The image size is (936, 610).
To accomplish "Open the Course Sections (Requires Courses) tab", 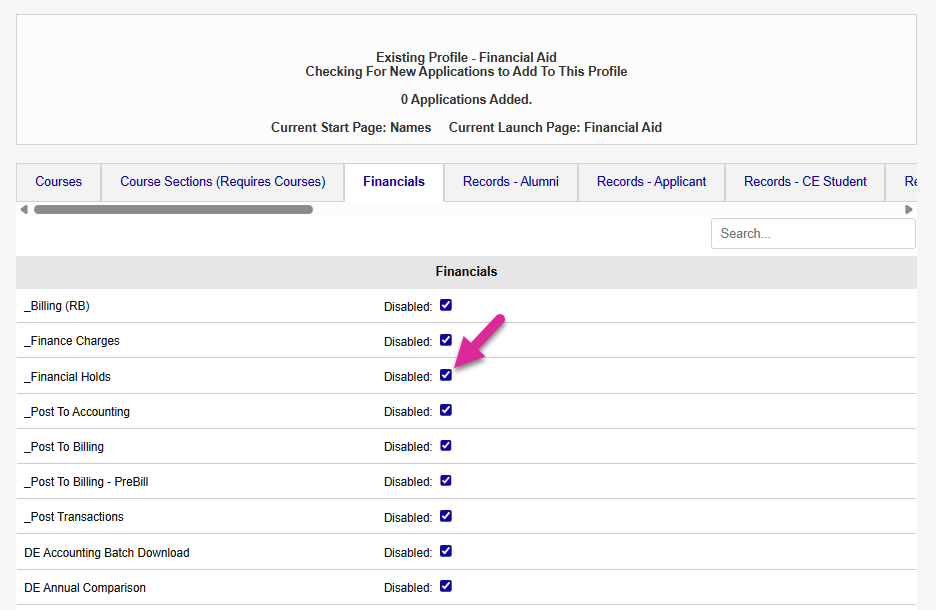I will click(223, 182).
